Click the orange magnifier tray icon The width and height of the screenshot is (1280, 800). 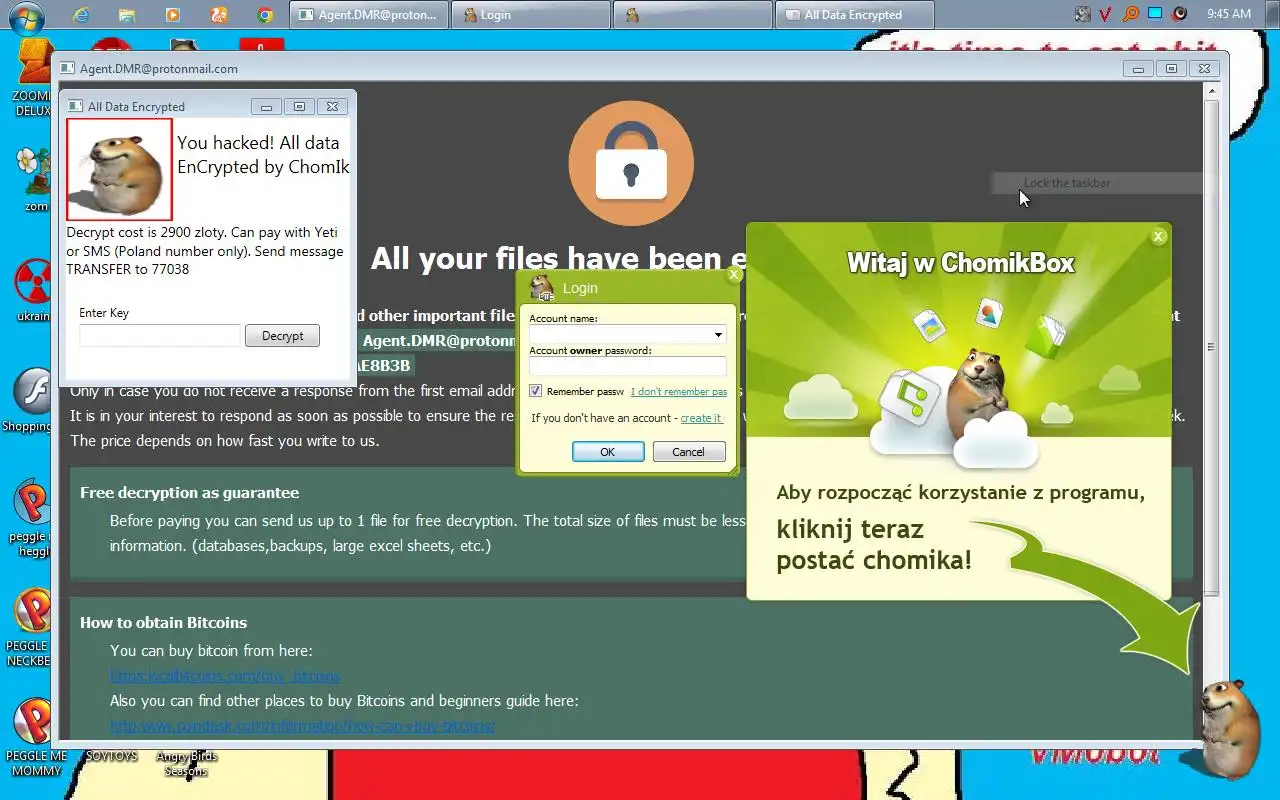click(x=1131, y=14)
